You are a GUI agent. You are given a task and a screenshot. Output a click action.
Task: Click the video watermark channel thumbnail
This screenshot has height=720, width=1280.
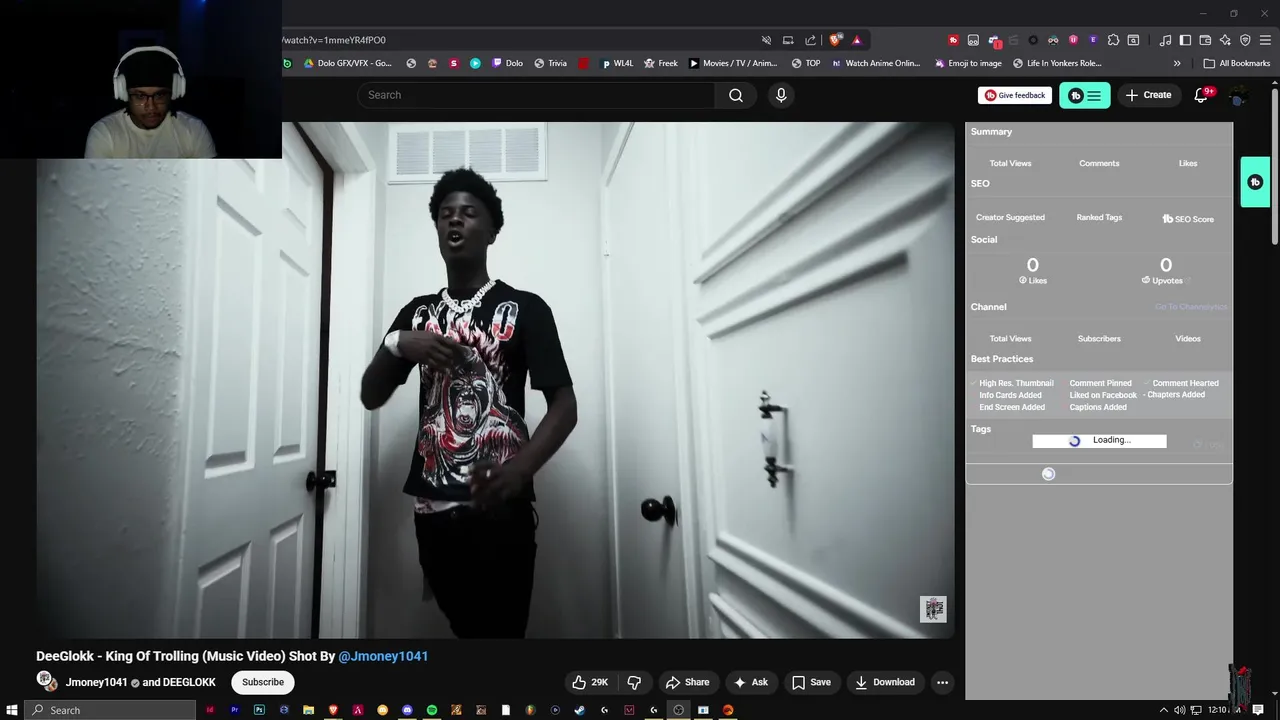tap(933, 609)
